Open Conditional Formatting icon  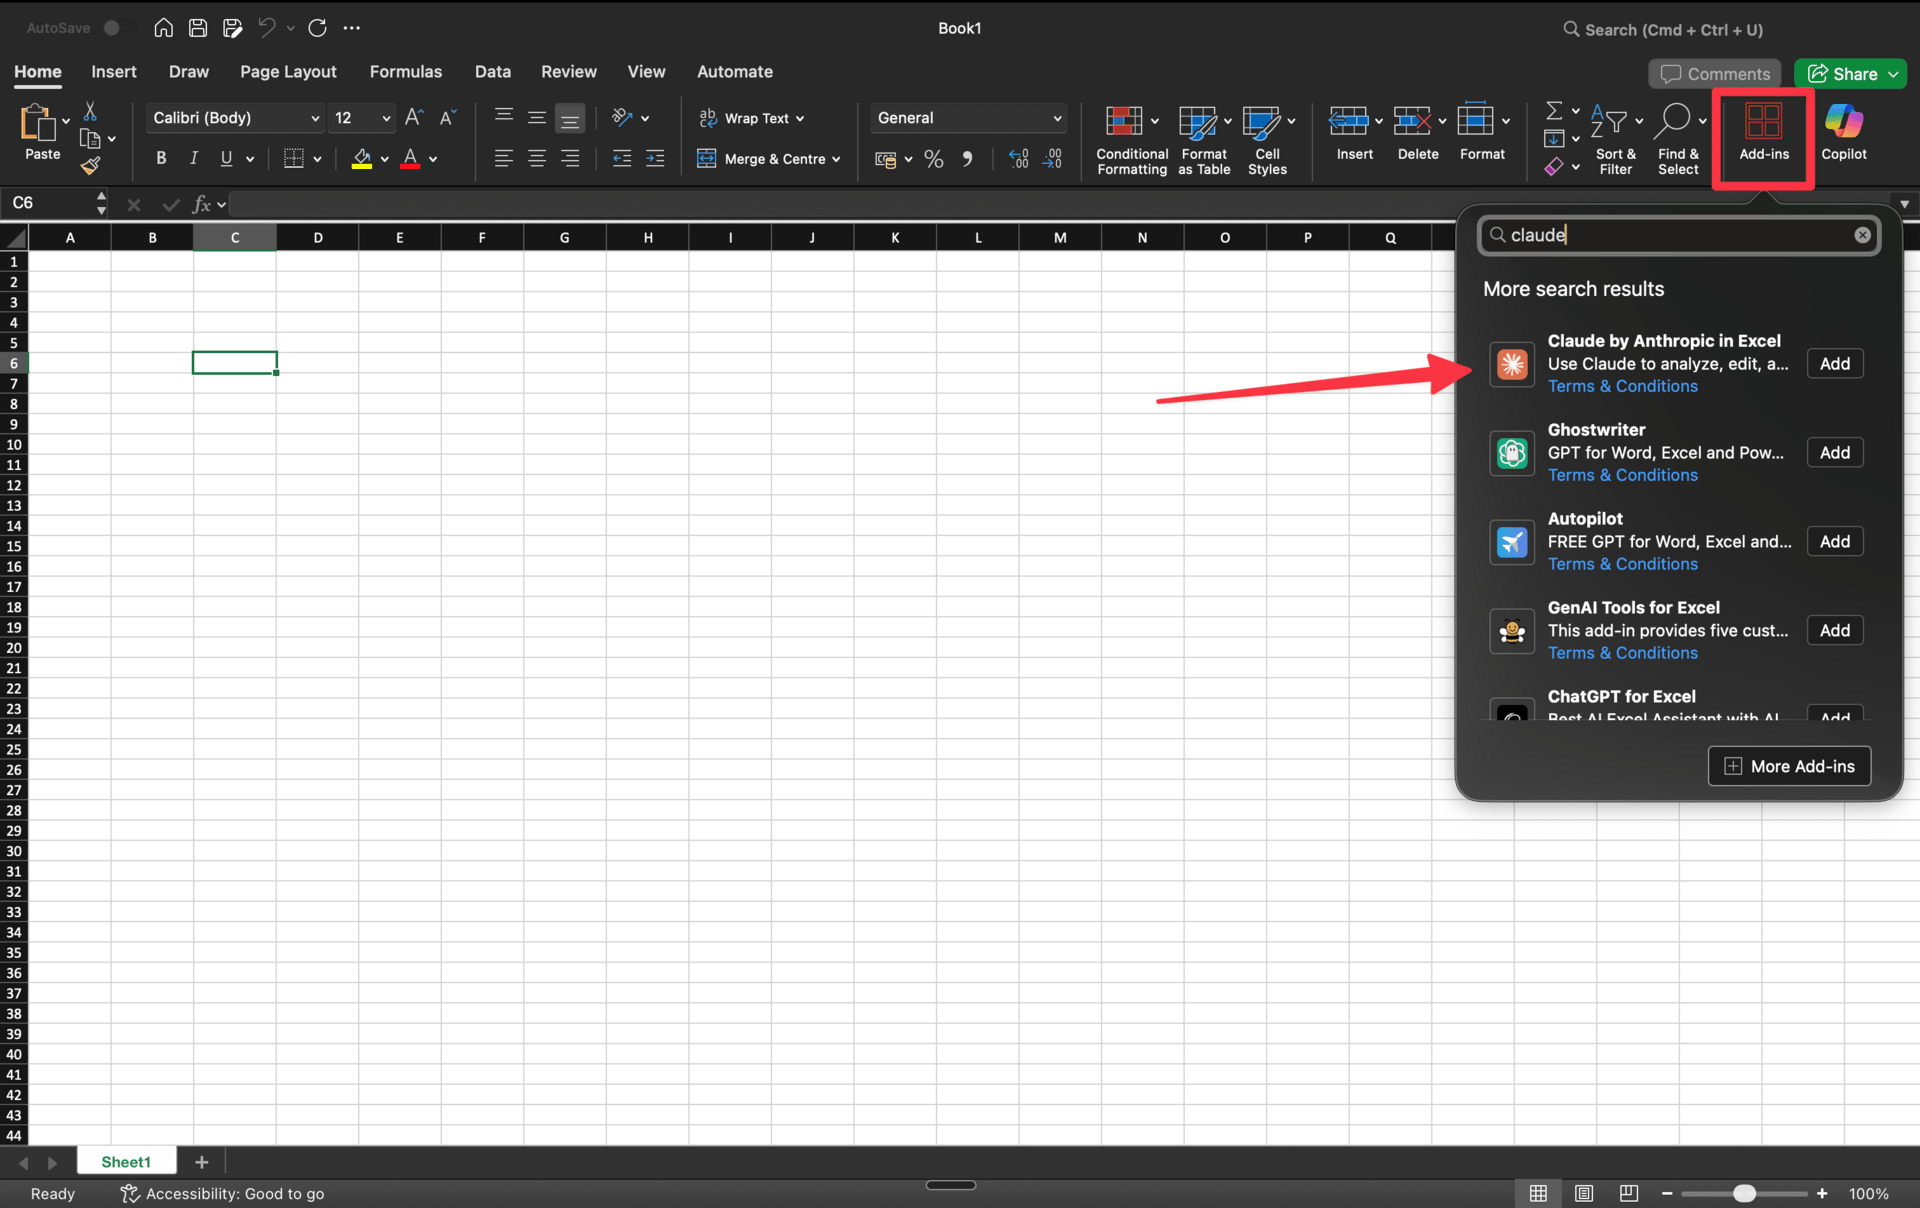point(1124,122)
